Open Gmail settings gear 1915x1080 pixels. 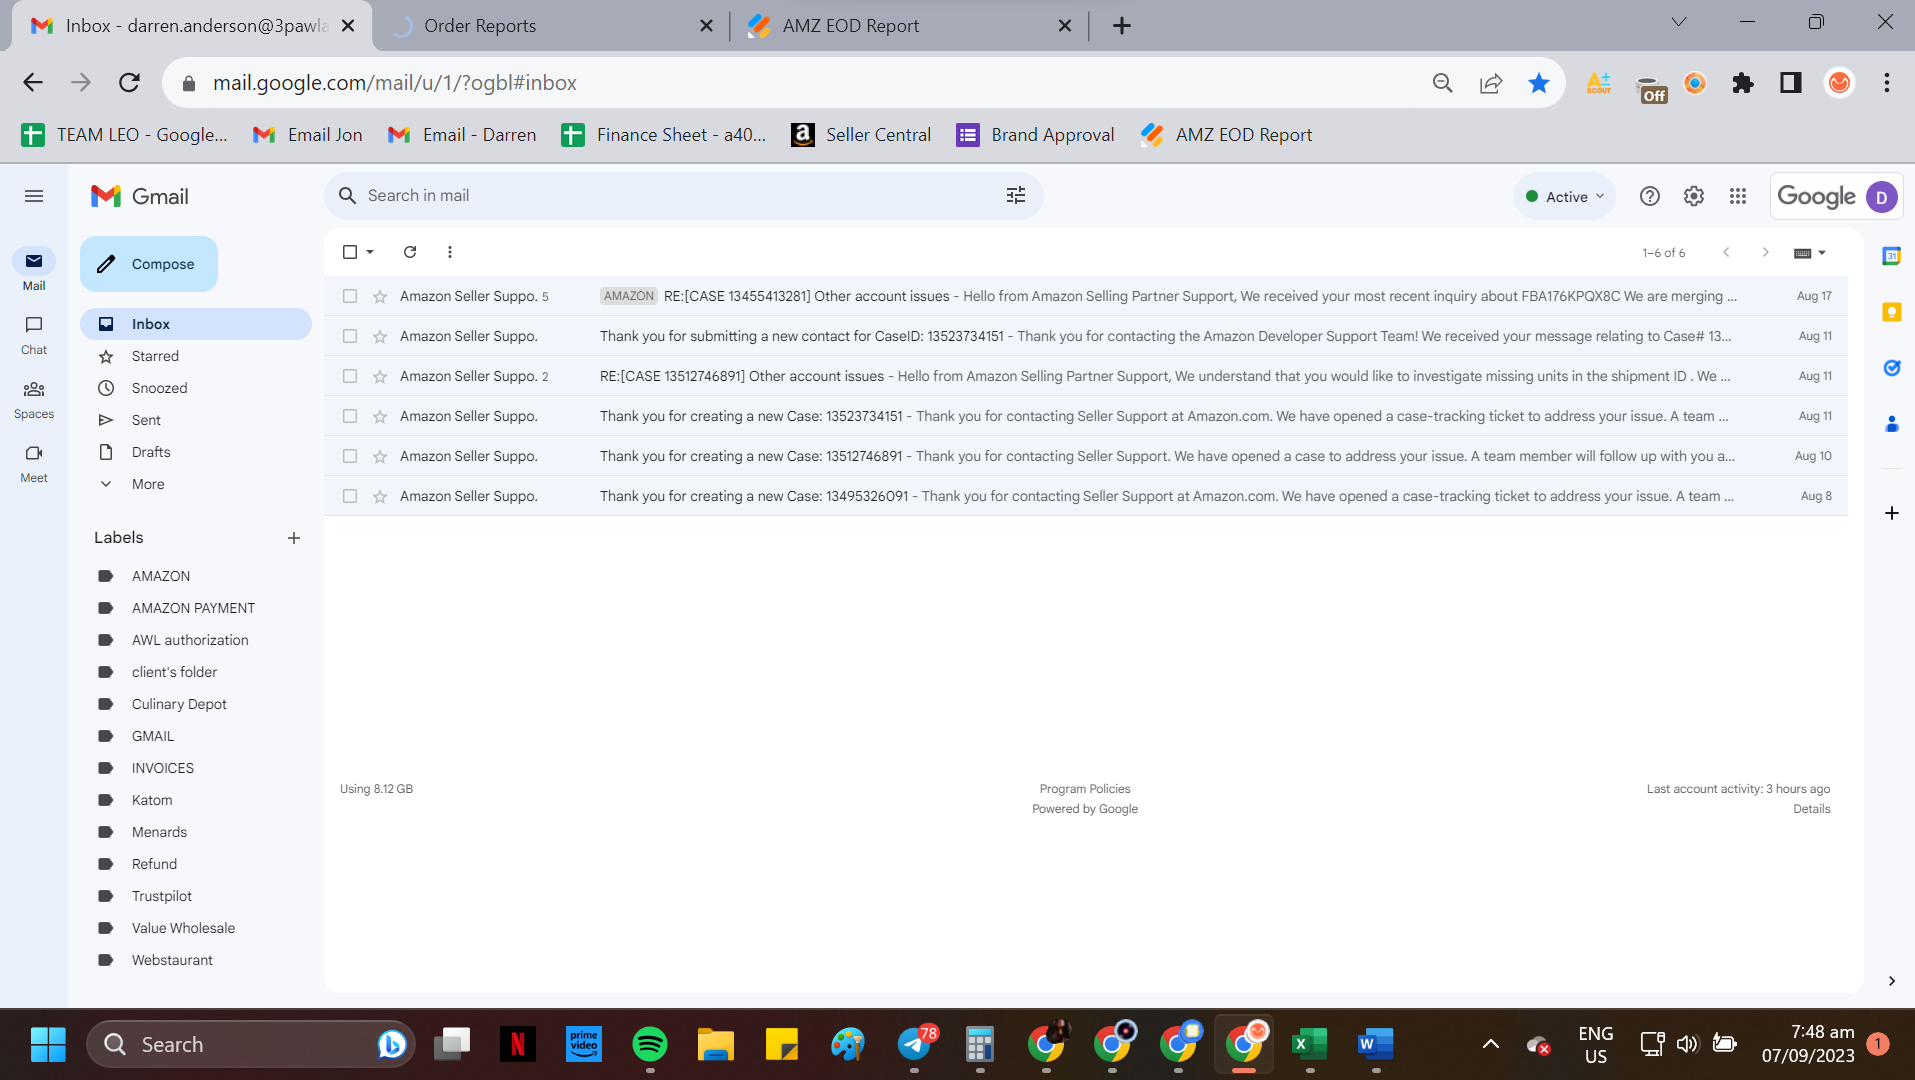pos(1694,196)
